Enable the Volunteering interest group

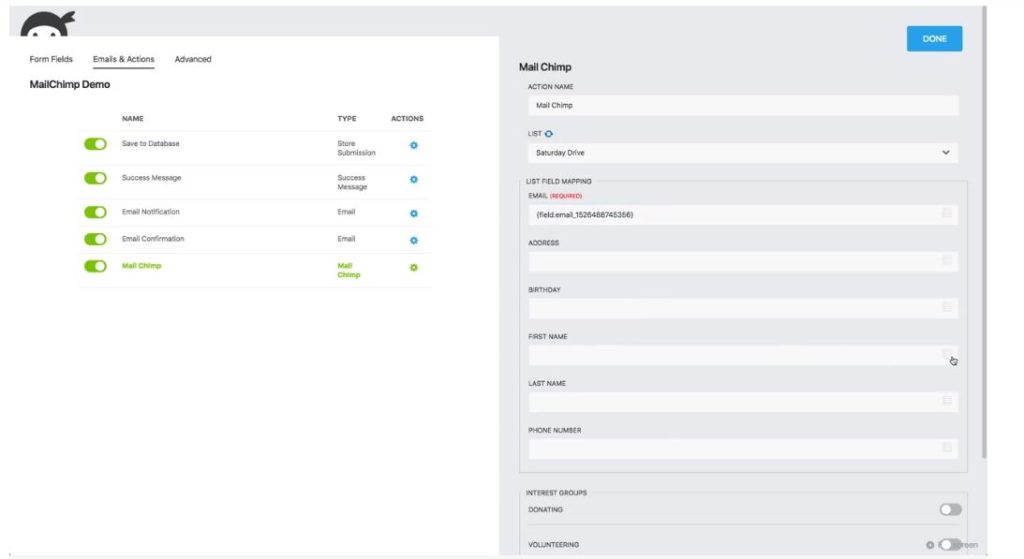pyautogui.click(x=950, y=544)
